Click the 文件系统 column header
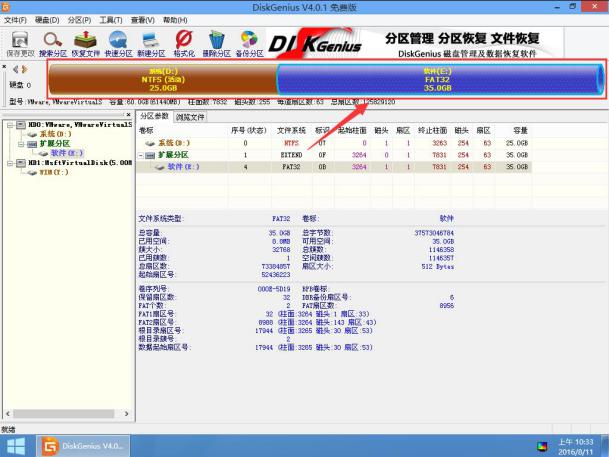The height and width of the screenshot is (457, 609). click(291, 130)
